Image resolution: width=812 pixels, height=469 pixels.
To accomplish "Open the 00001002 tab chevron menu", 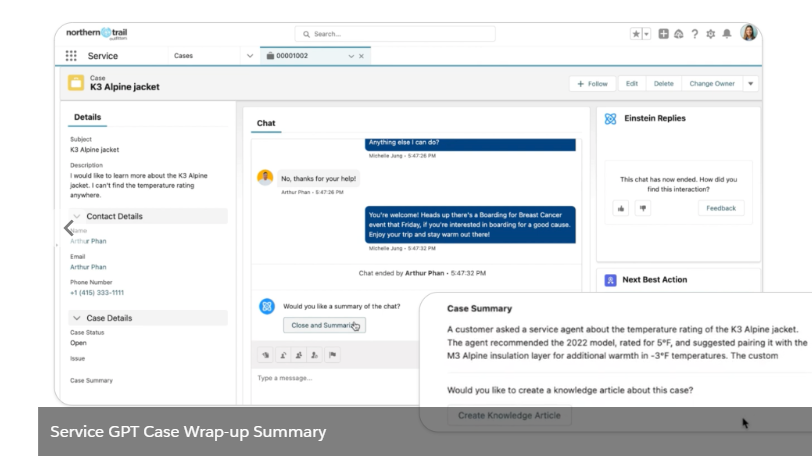I will point(351,56).
